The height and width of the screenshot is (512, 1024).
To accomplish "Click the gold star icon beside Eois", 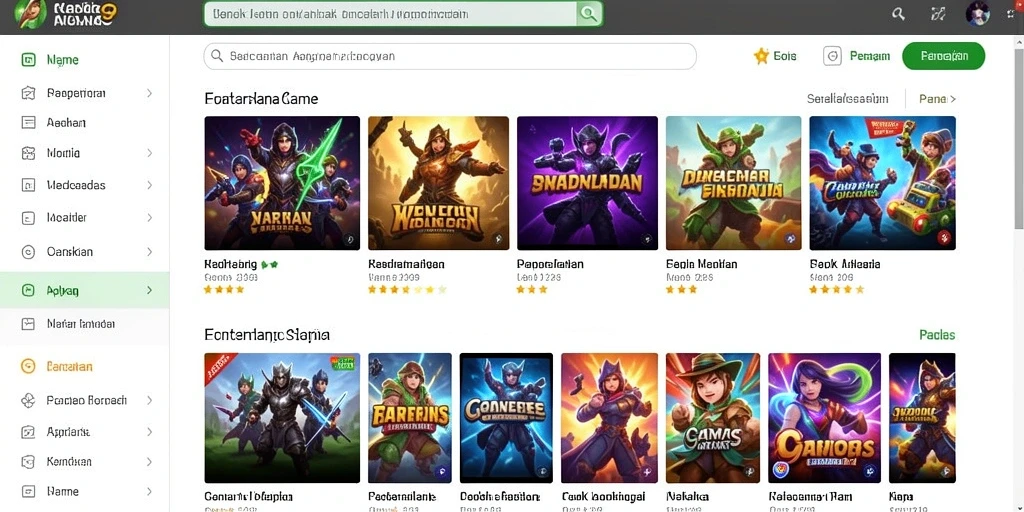I will pyautogui.click(x=761, y=56).
